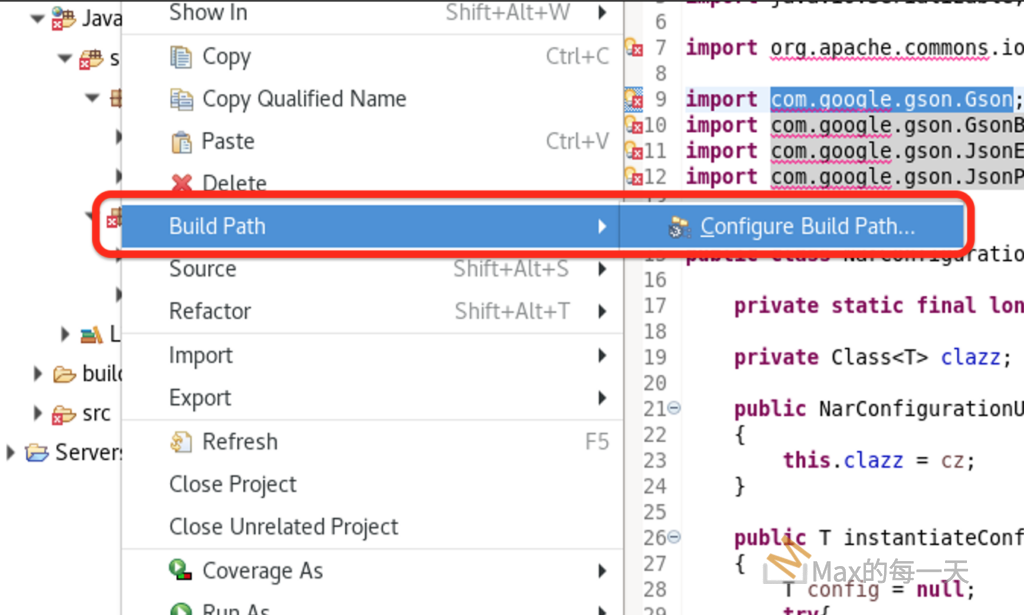Viewport: 1024px width, 615px height.
Task: Choose Close Unrelated Project entry
Action: click(x=284, y=527)
